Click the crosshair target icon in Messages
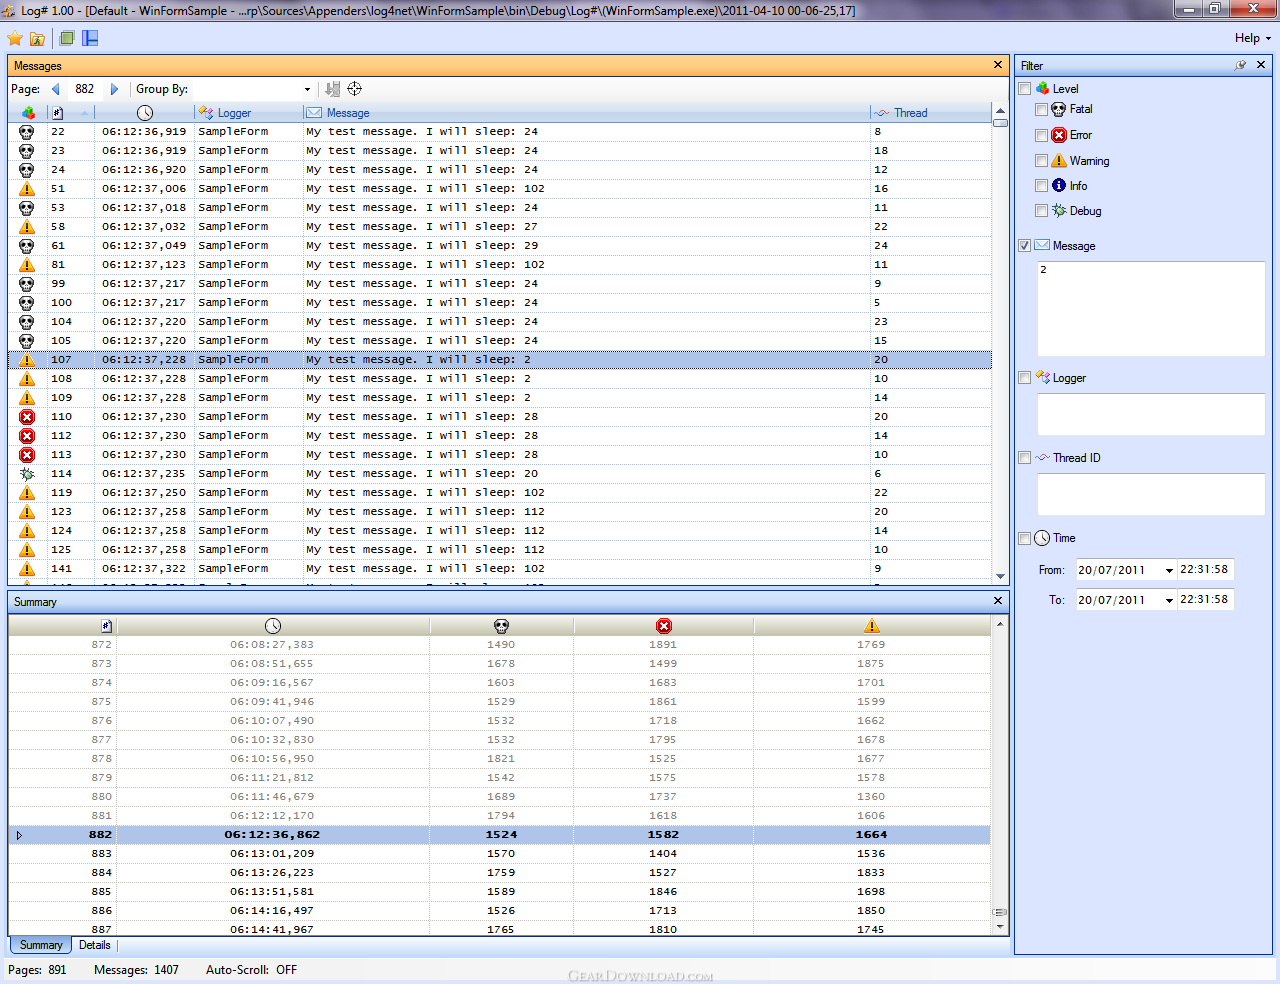 point(354,89)
